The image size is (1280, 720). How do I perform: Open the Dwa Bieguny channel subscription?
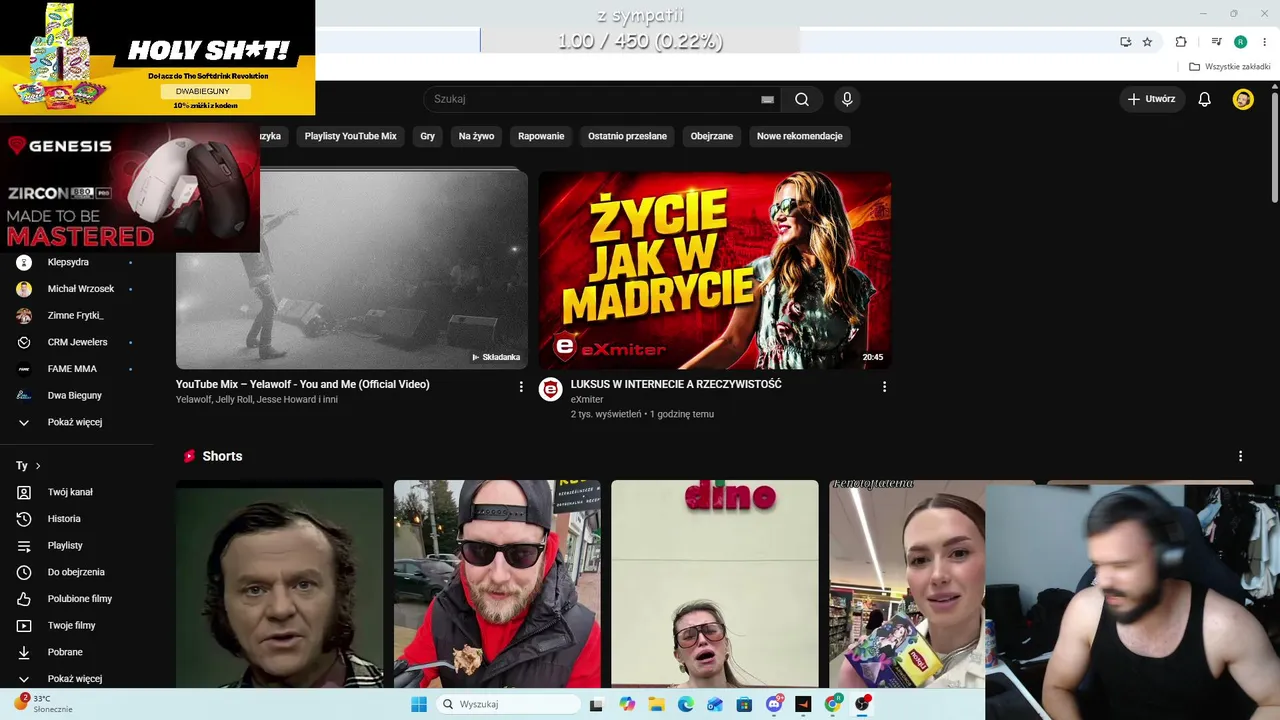click(x=77, y=395)
